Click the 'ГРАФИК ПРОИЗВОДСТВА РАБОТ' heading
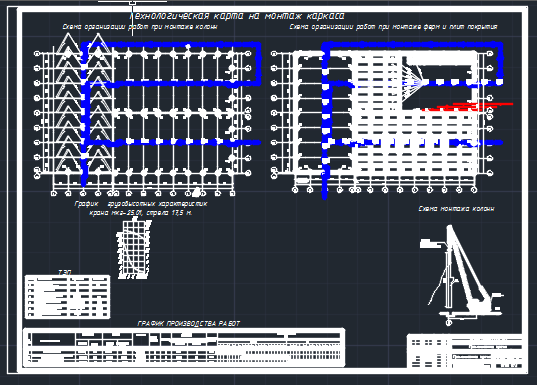The height and width of the screenshot is (385, 537). [x=188, y=323]
